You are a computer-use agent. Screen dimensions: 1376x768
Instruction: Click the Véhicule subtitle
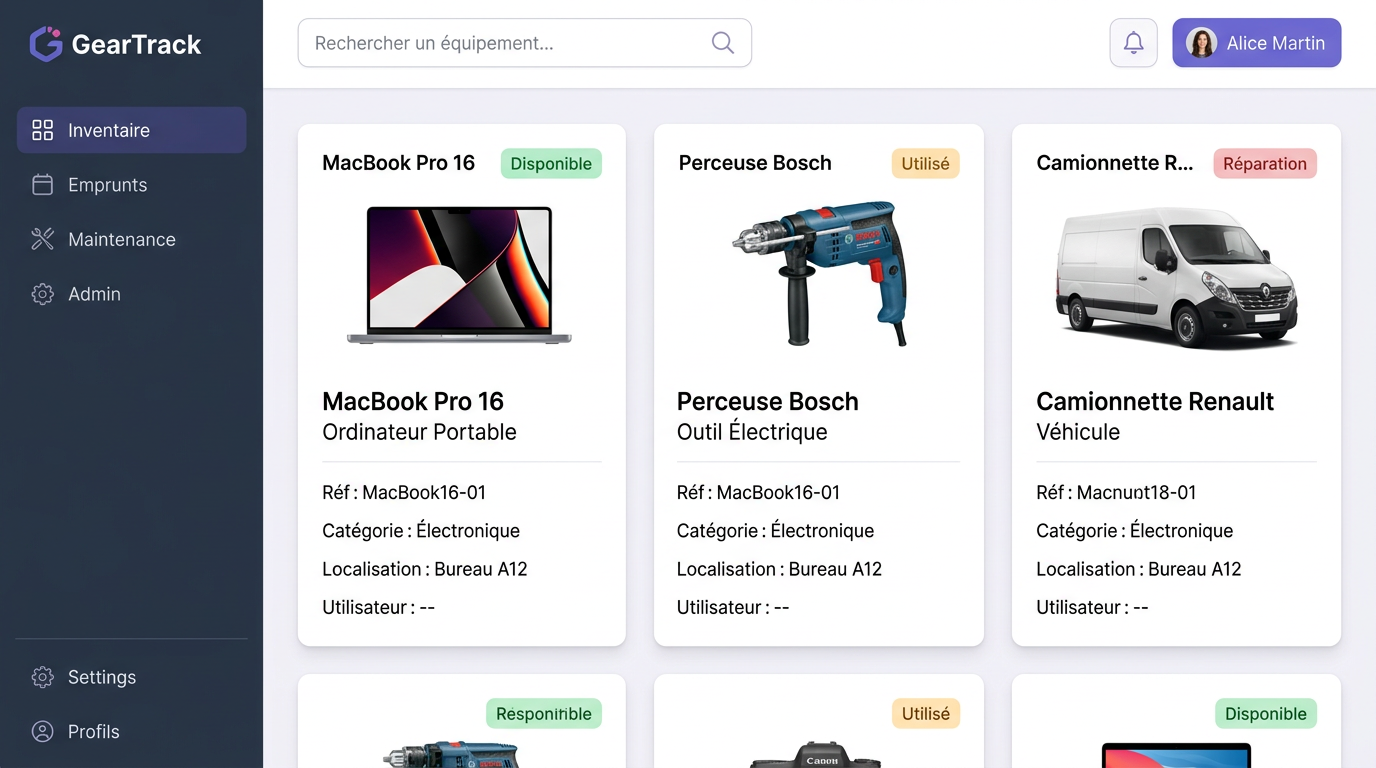tap(1078, 432)
